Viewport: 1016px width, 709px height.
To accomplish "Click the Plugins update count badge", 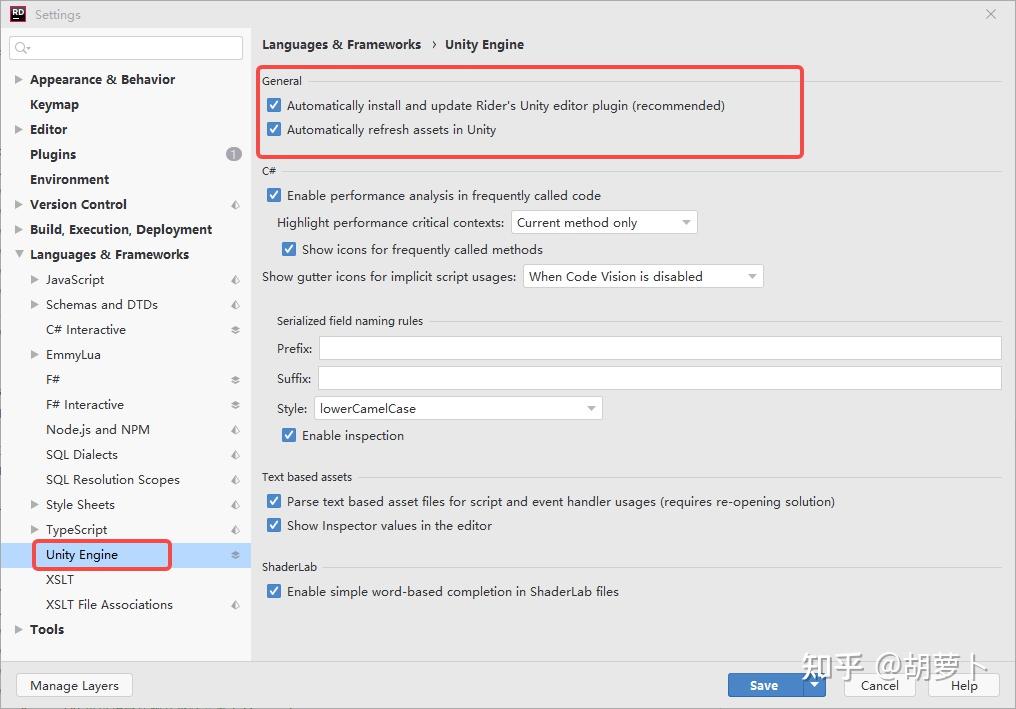I will point(233,154).
